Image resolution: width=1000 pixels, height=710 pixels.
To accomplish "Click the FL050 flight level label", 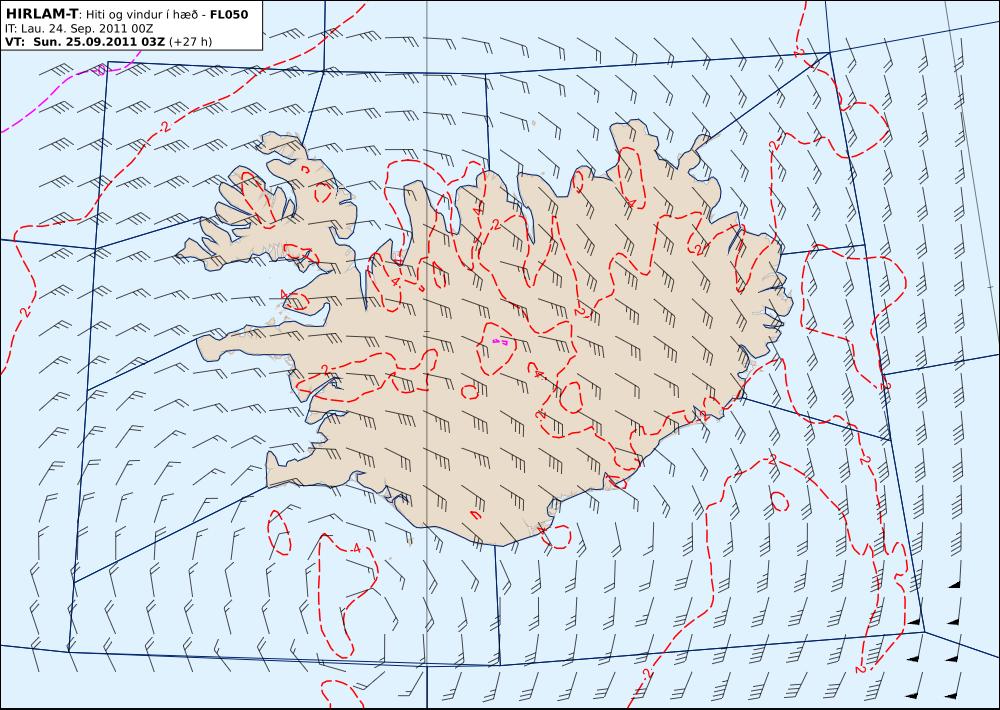I will (x=229, y=14).
